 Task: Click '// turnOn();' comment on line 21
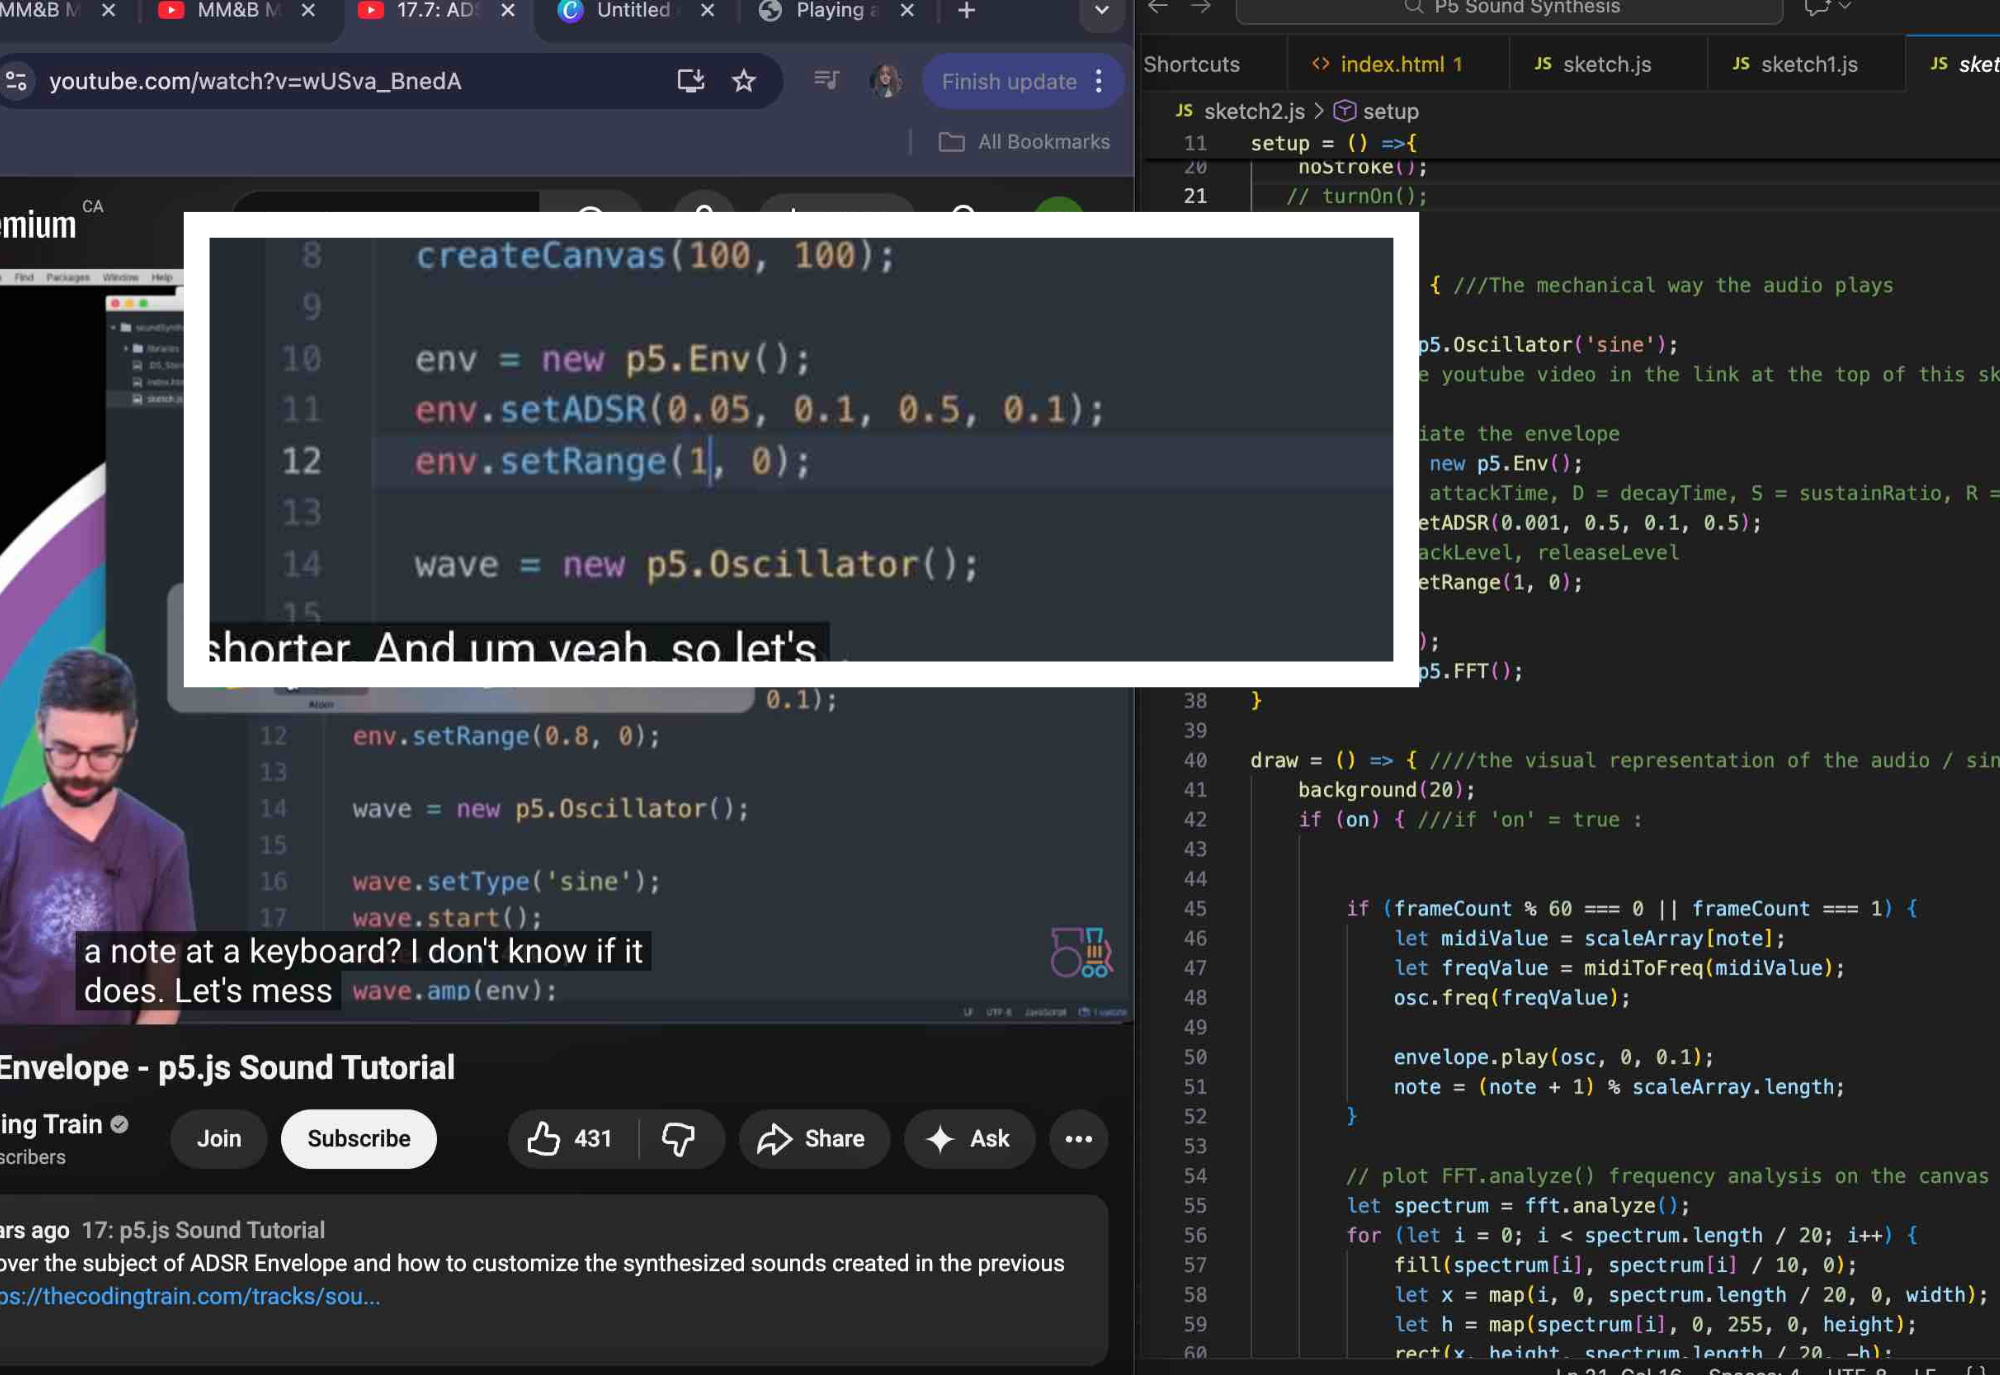pos(1356,196)
